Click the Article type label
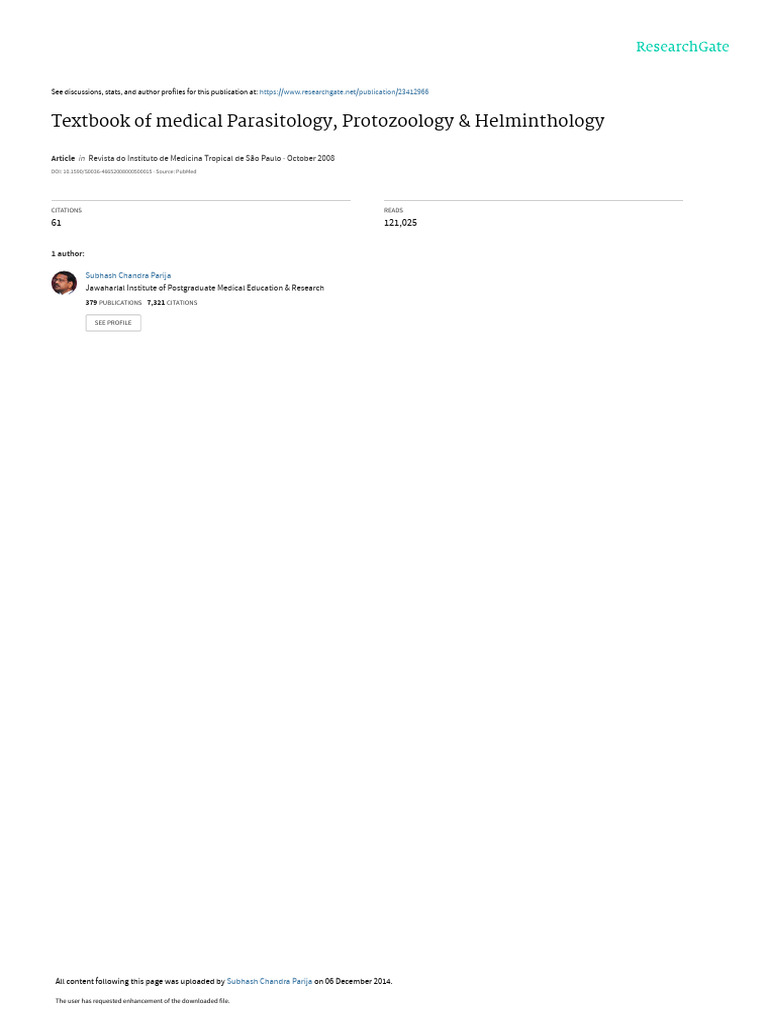 click(63, 158)
